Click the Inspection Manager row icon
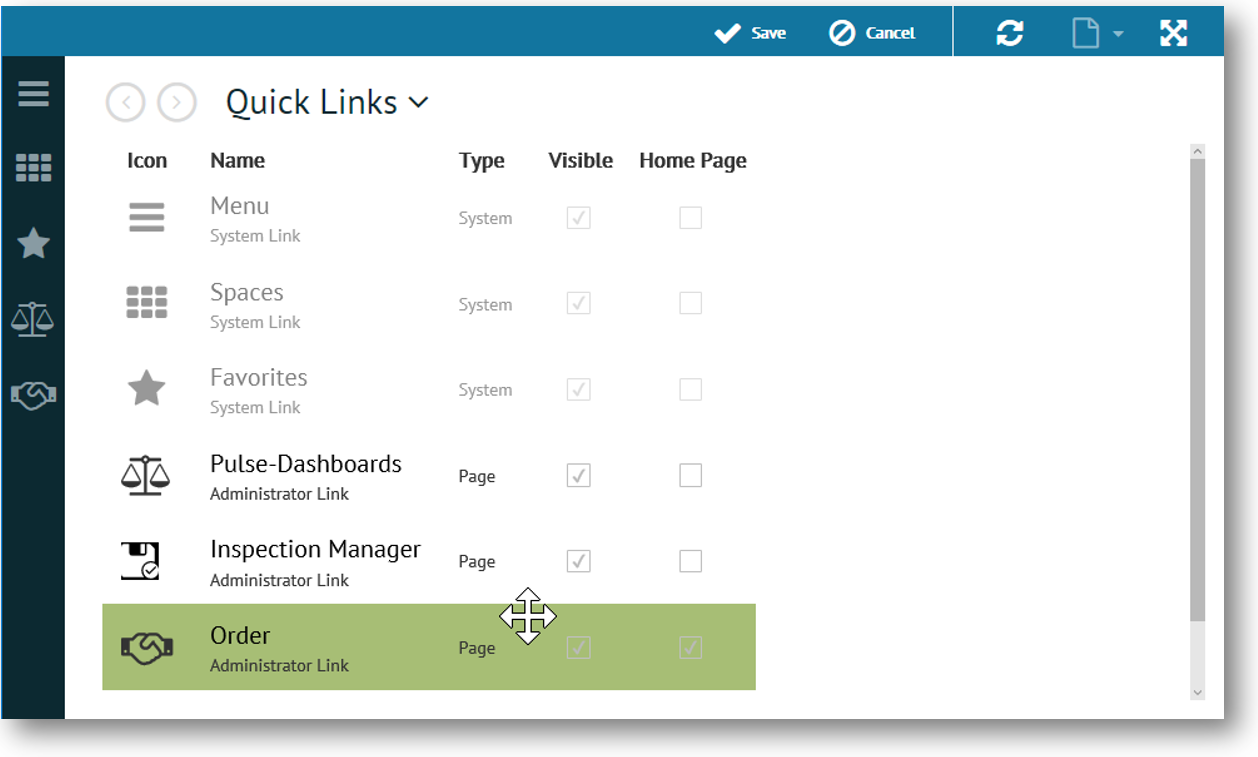 141,560
